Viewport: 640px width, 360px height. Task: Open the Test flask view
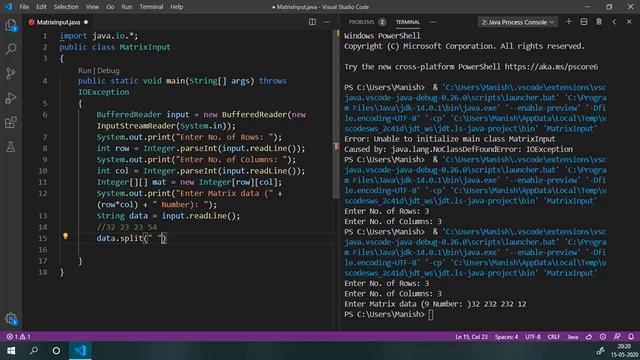click(11, 147)
